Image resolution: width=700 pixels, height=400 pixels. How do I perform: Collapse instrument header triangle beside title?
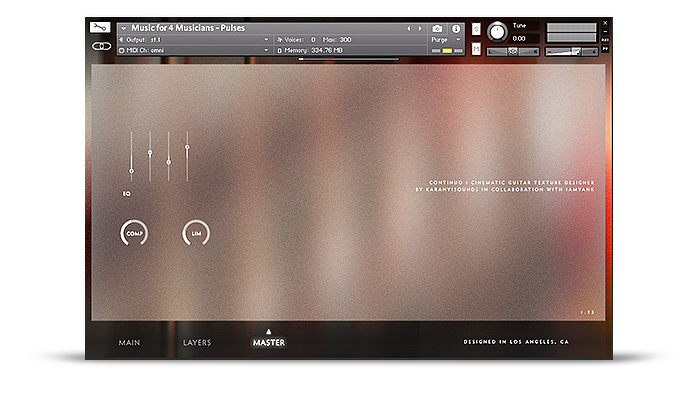[124, 28]
